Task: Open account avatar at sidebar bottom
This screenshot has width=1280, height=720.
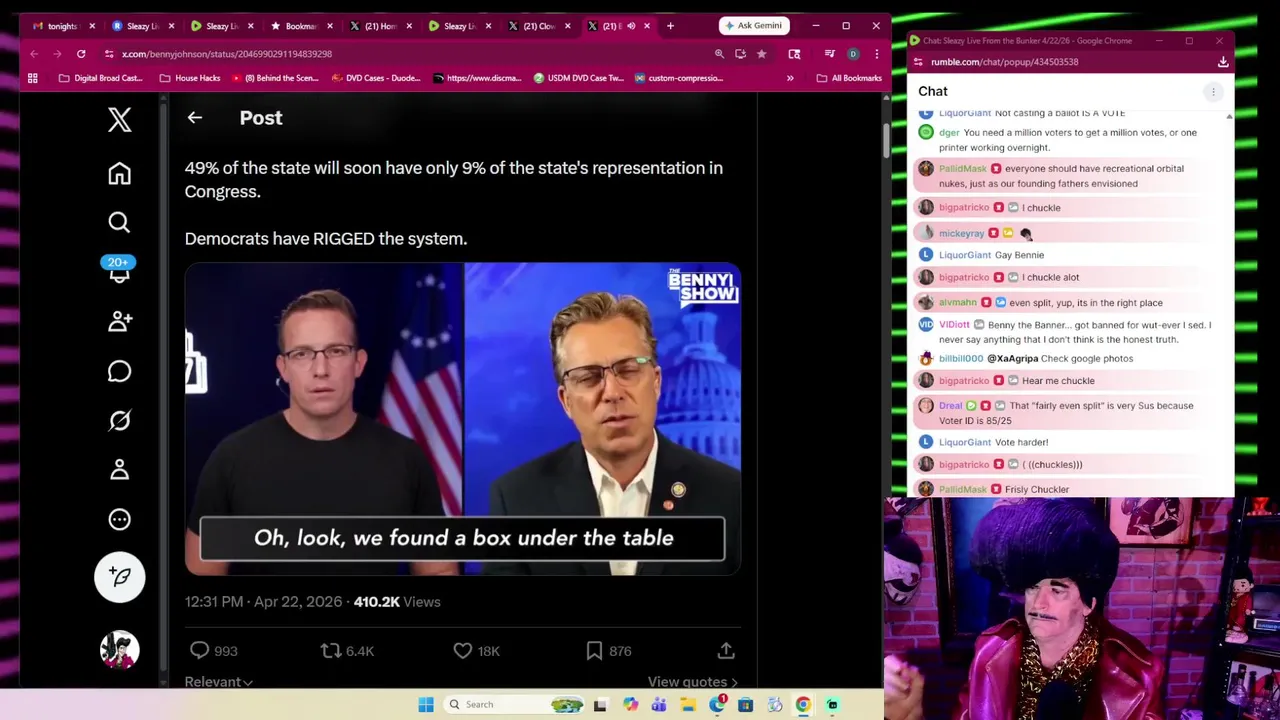Action: (x=119, y=650)
